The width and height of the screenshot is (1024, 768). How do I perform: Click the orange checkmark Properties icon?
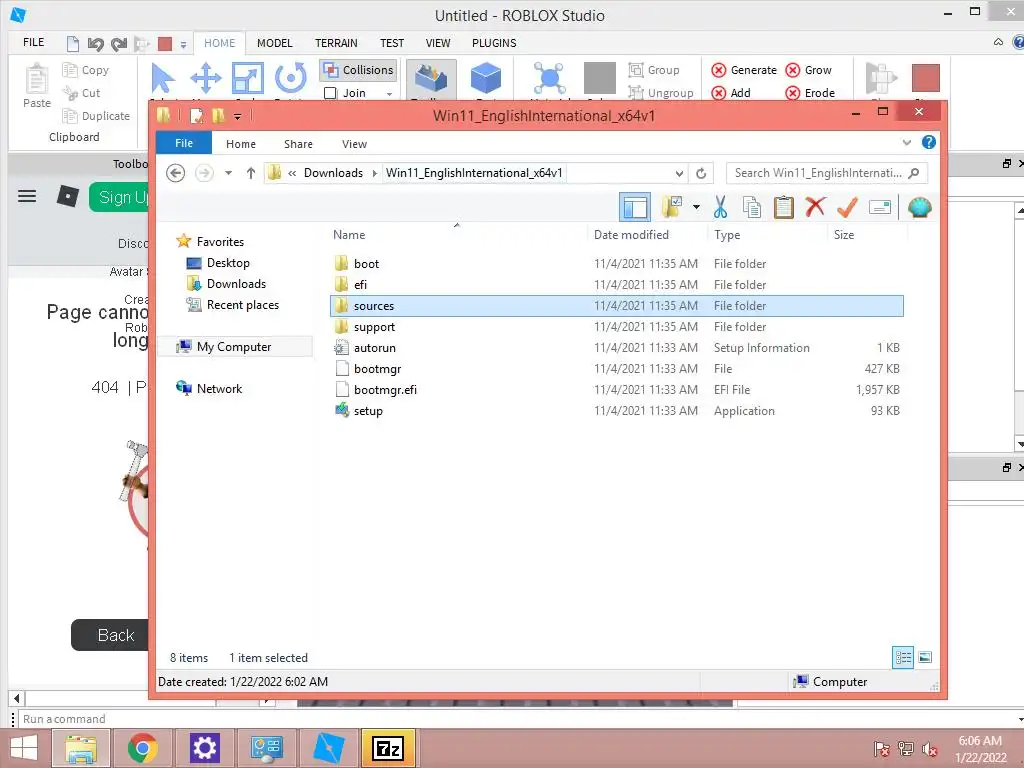tap(847, 207)
